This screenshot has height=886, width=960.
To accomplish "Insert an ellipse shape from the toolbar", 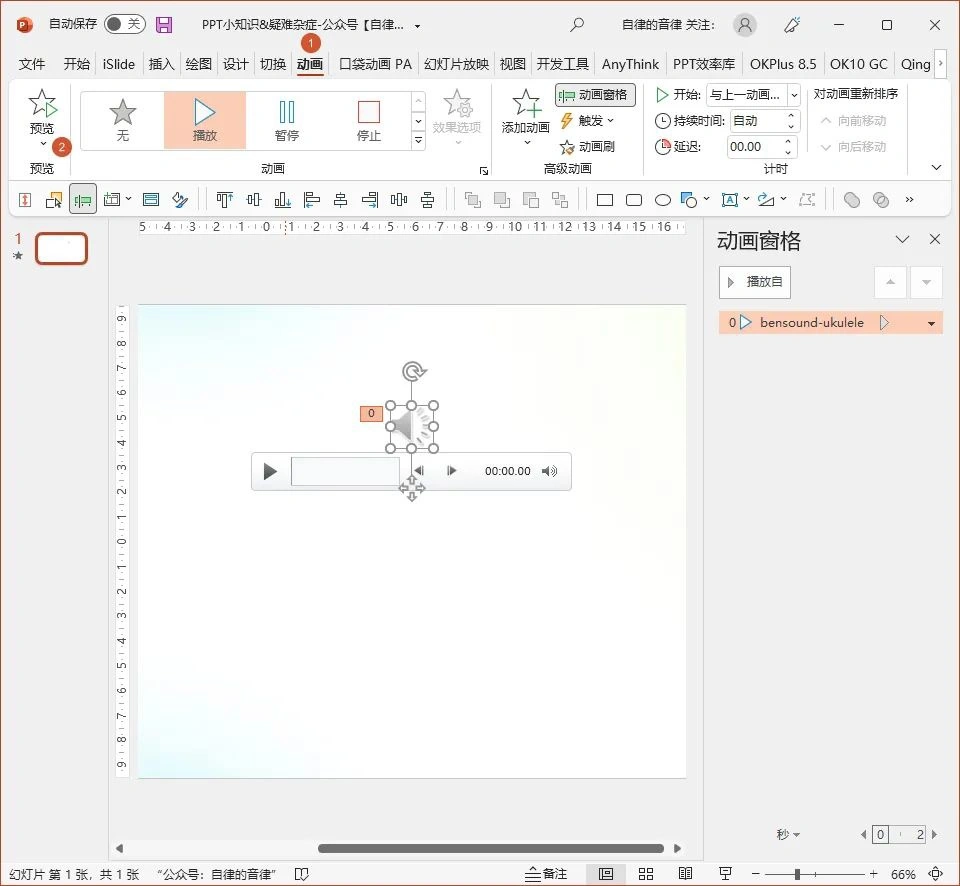I will [662, 199].
